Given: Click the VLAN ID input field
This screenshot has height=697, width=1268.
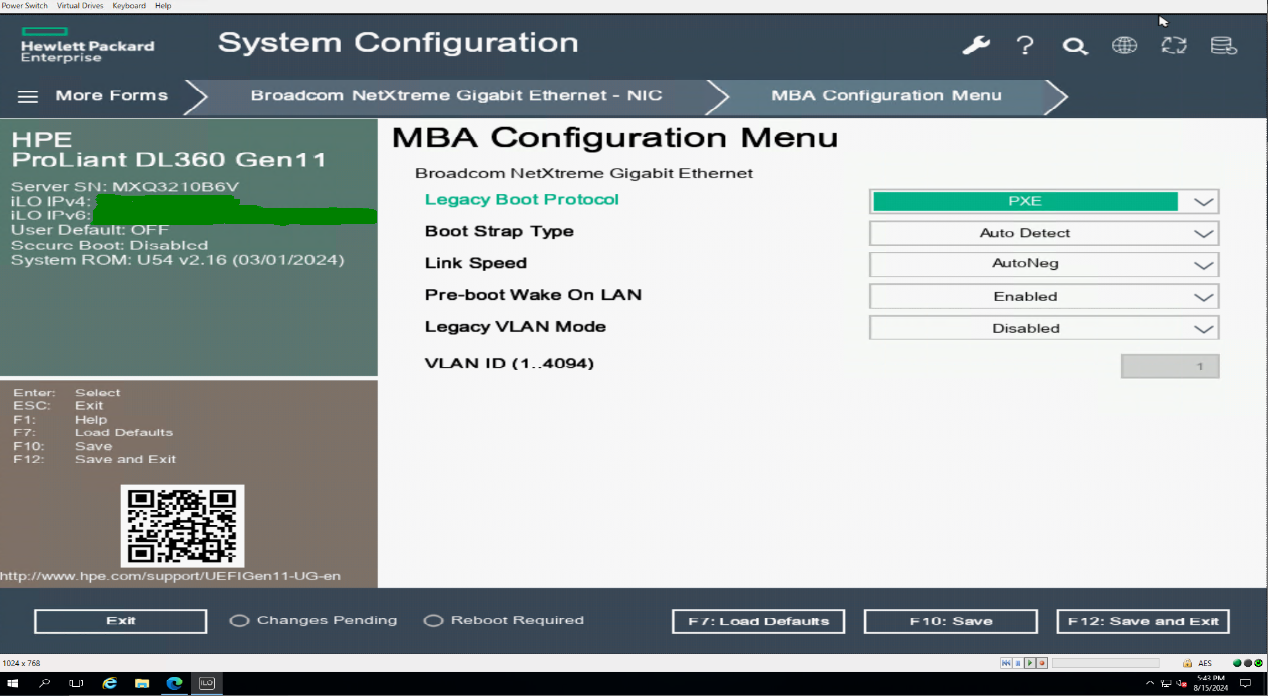Looking at the screenshot, I should click(1170, 367).
